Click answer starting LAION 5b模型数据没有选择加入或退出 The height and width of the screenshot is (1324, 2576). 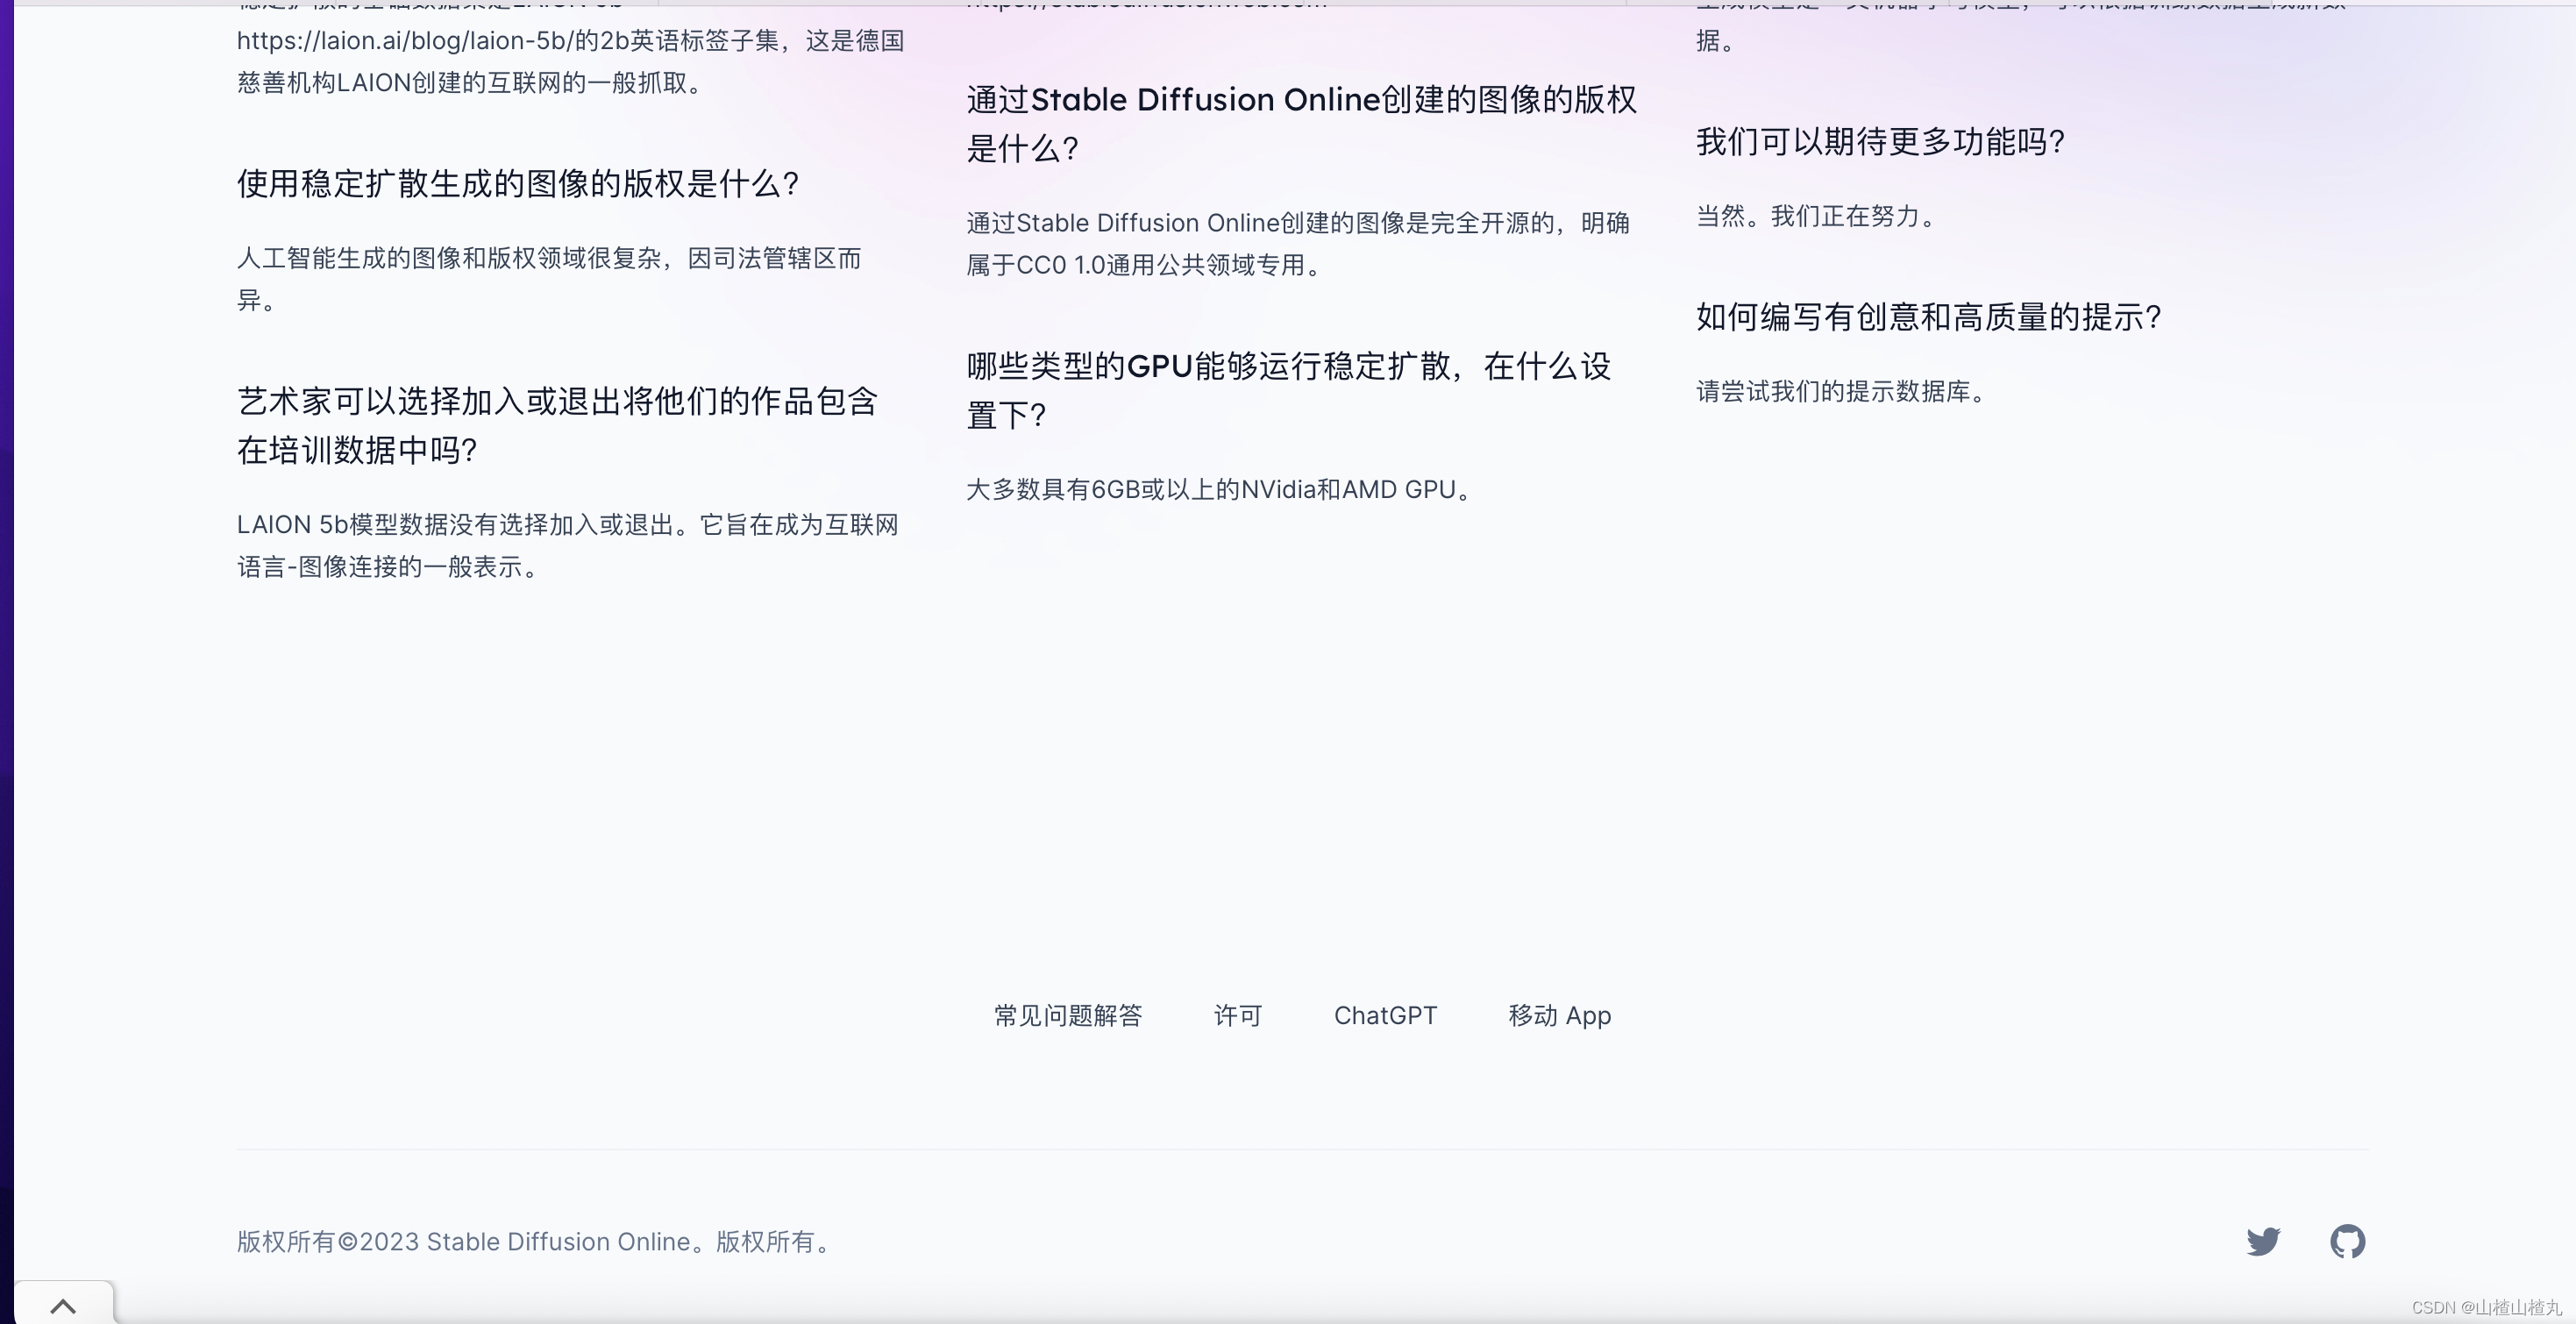pos(568,546)
